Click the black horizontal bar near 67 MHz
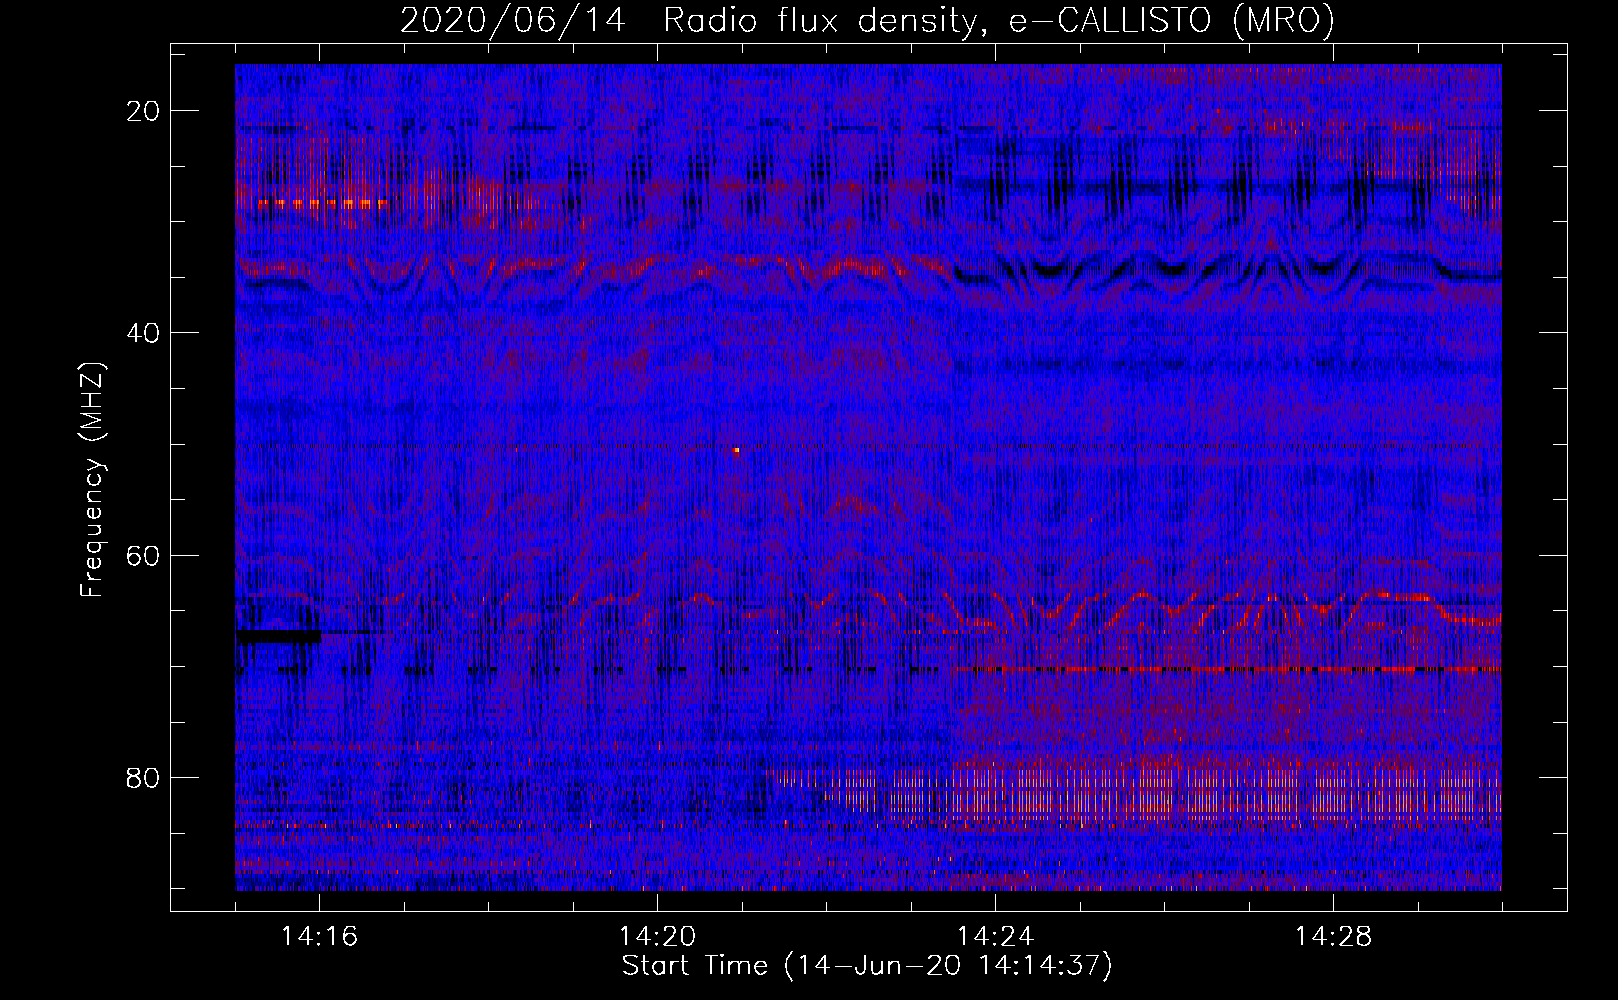 (x=279, y=636)
